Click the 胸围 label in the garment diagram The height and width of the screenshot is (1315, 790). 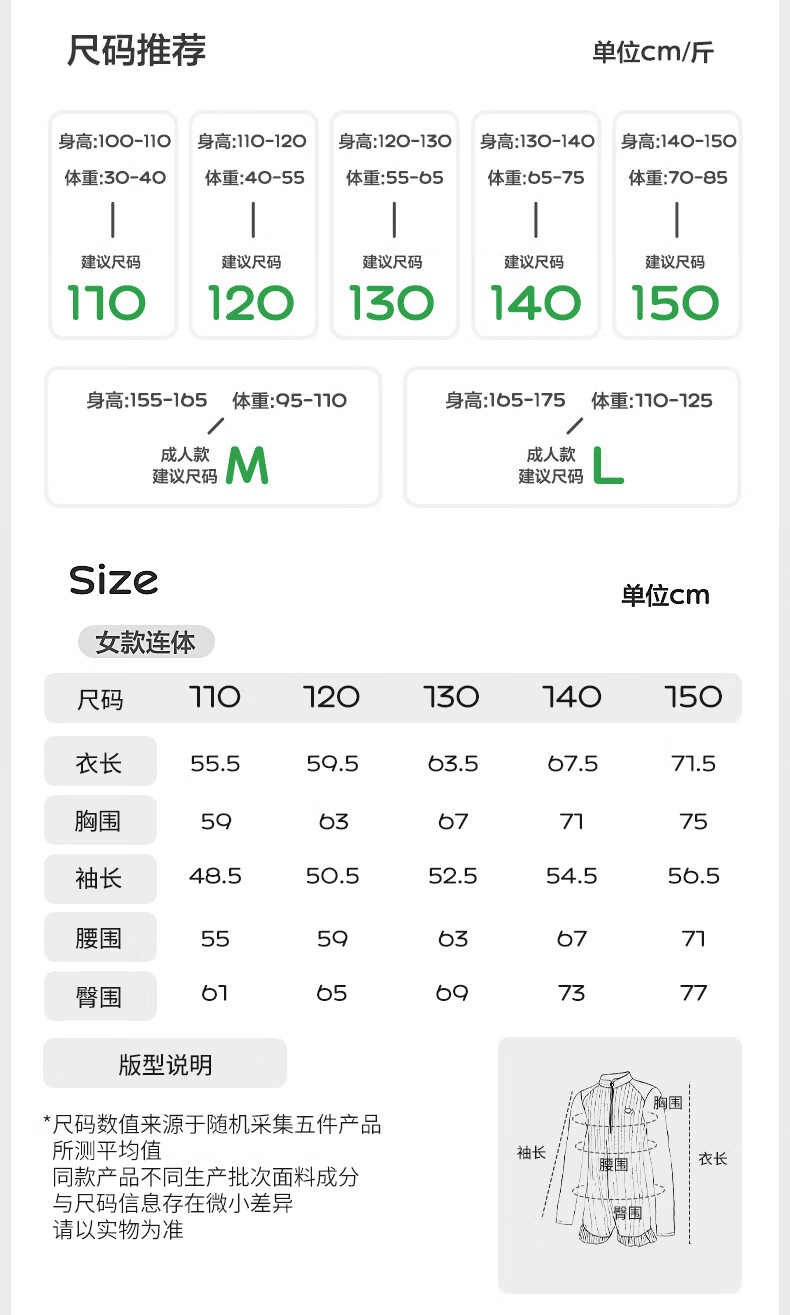pyautogui.click(x=668, y=1102)
